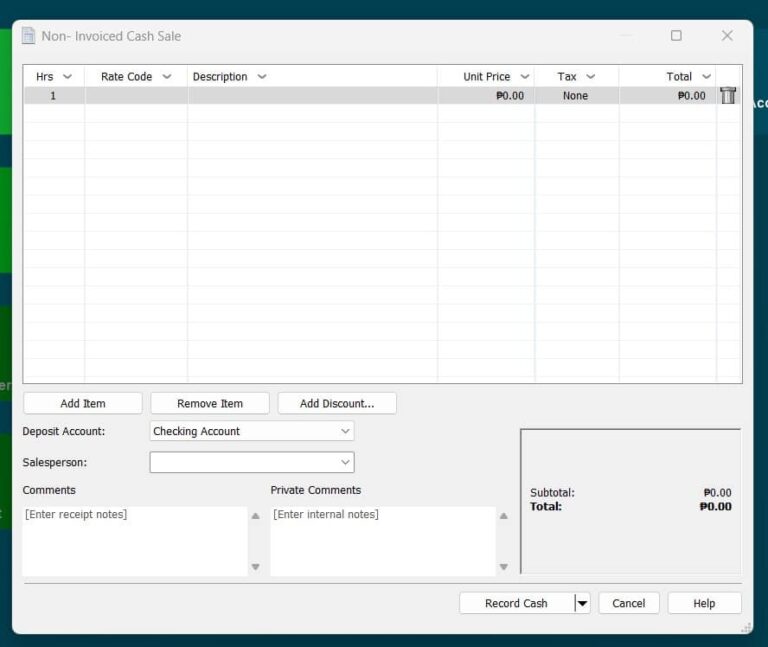Click into the Private Comments internal notes field
This screenshot has width=768, height=647.
pos(383,541)
